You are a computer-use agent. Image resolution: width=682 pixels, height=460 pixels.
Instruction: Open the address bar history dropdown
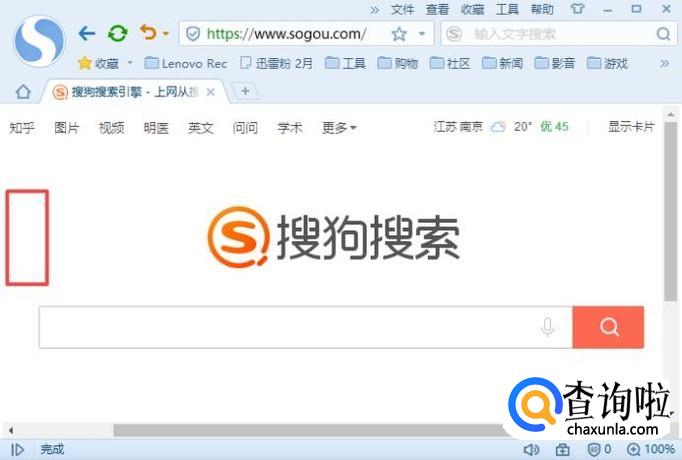tap(421, 33)
